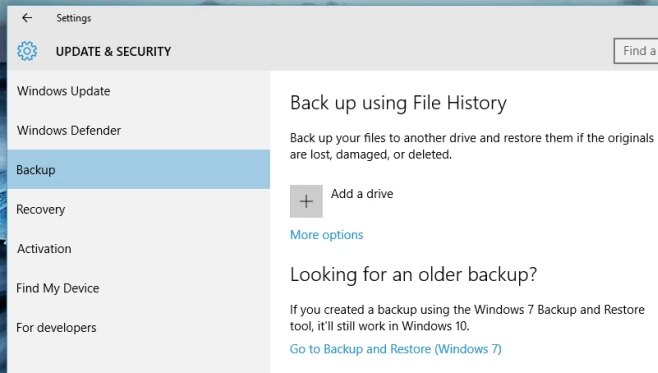
Task: Open Go to Backup and Restore (Windows 7)
Action: tap(396, 349)
